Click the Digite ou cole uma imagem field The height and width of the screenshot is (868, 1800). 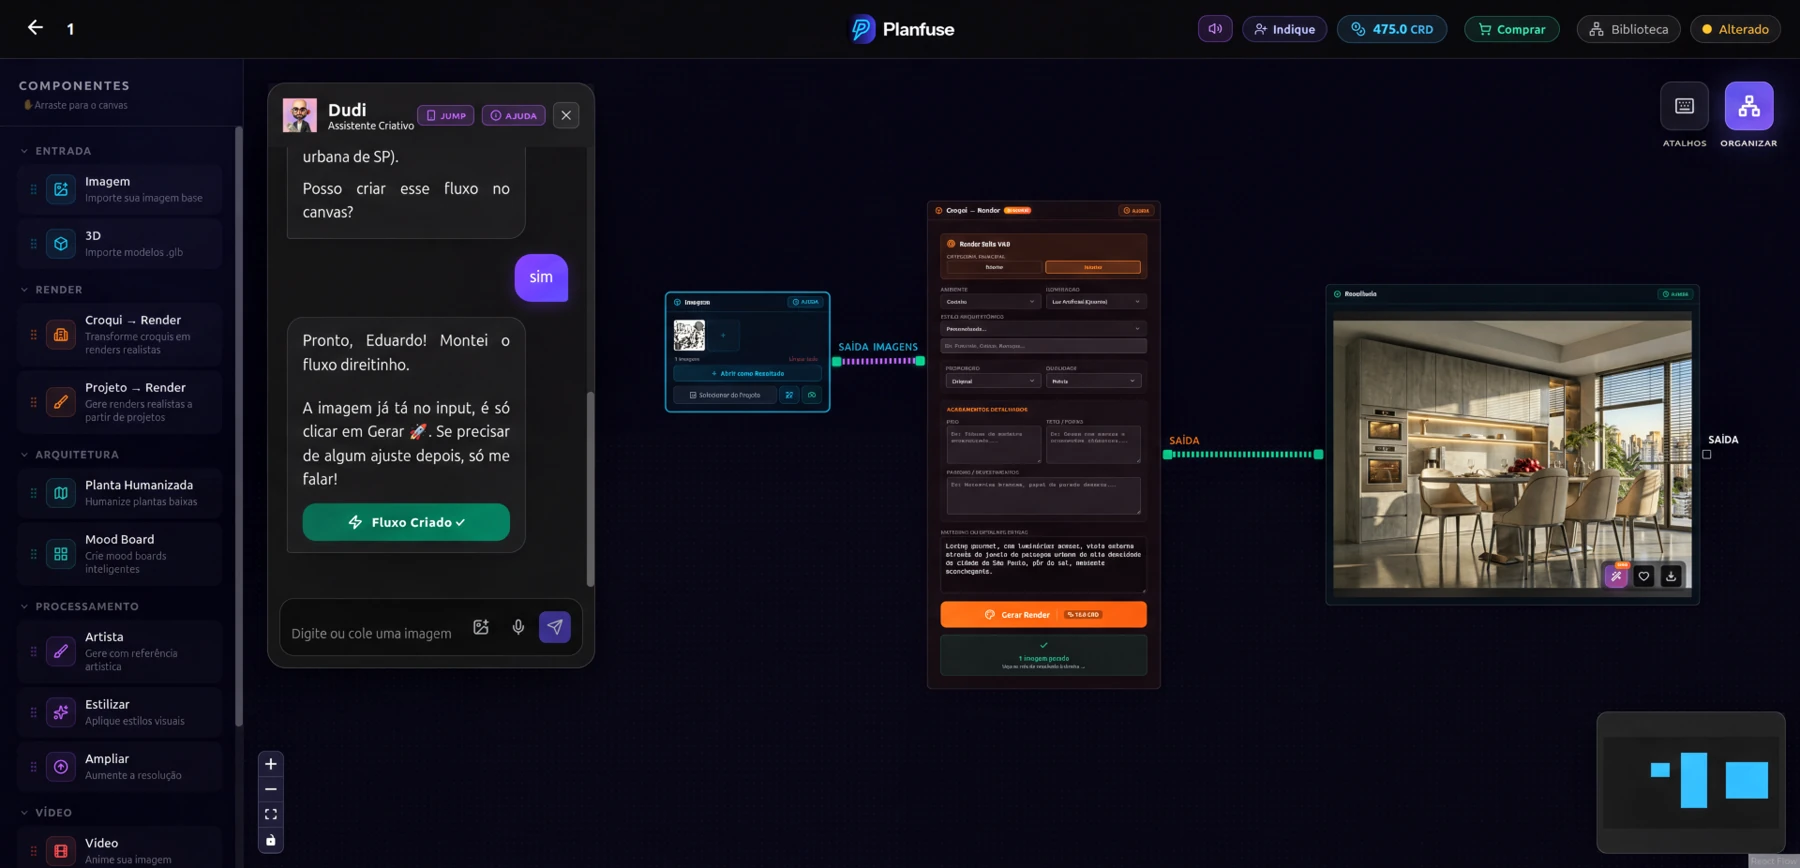pos(372,633)
